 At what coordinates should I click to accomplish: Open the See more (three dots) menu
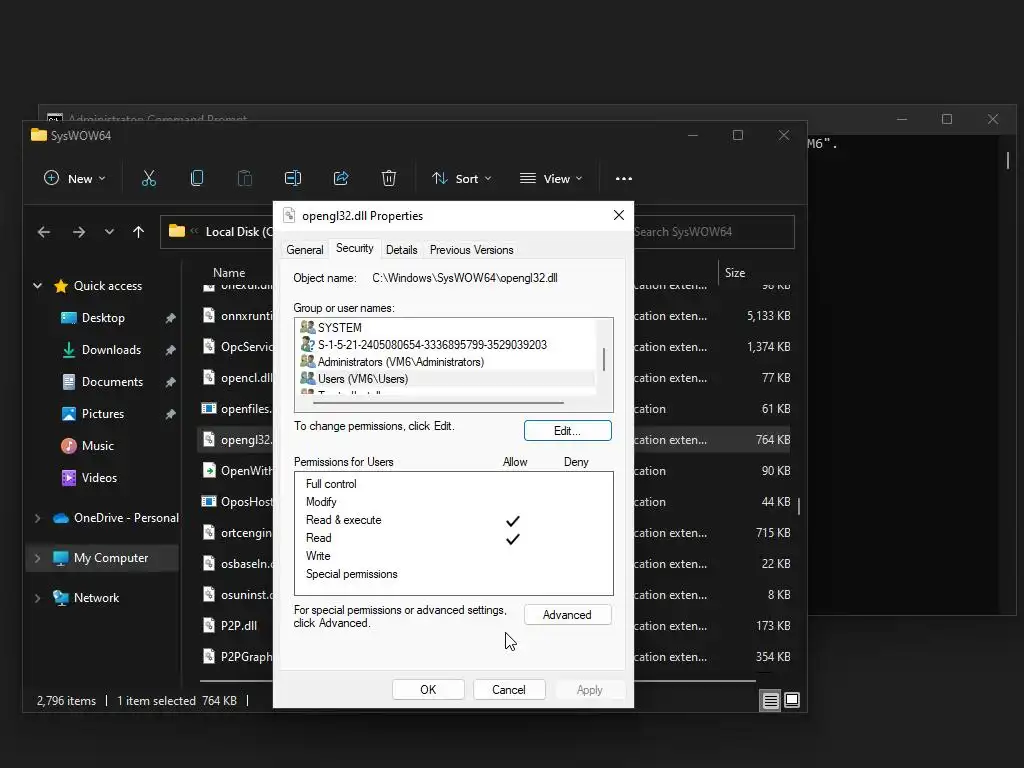(x=624, y=178)
